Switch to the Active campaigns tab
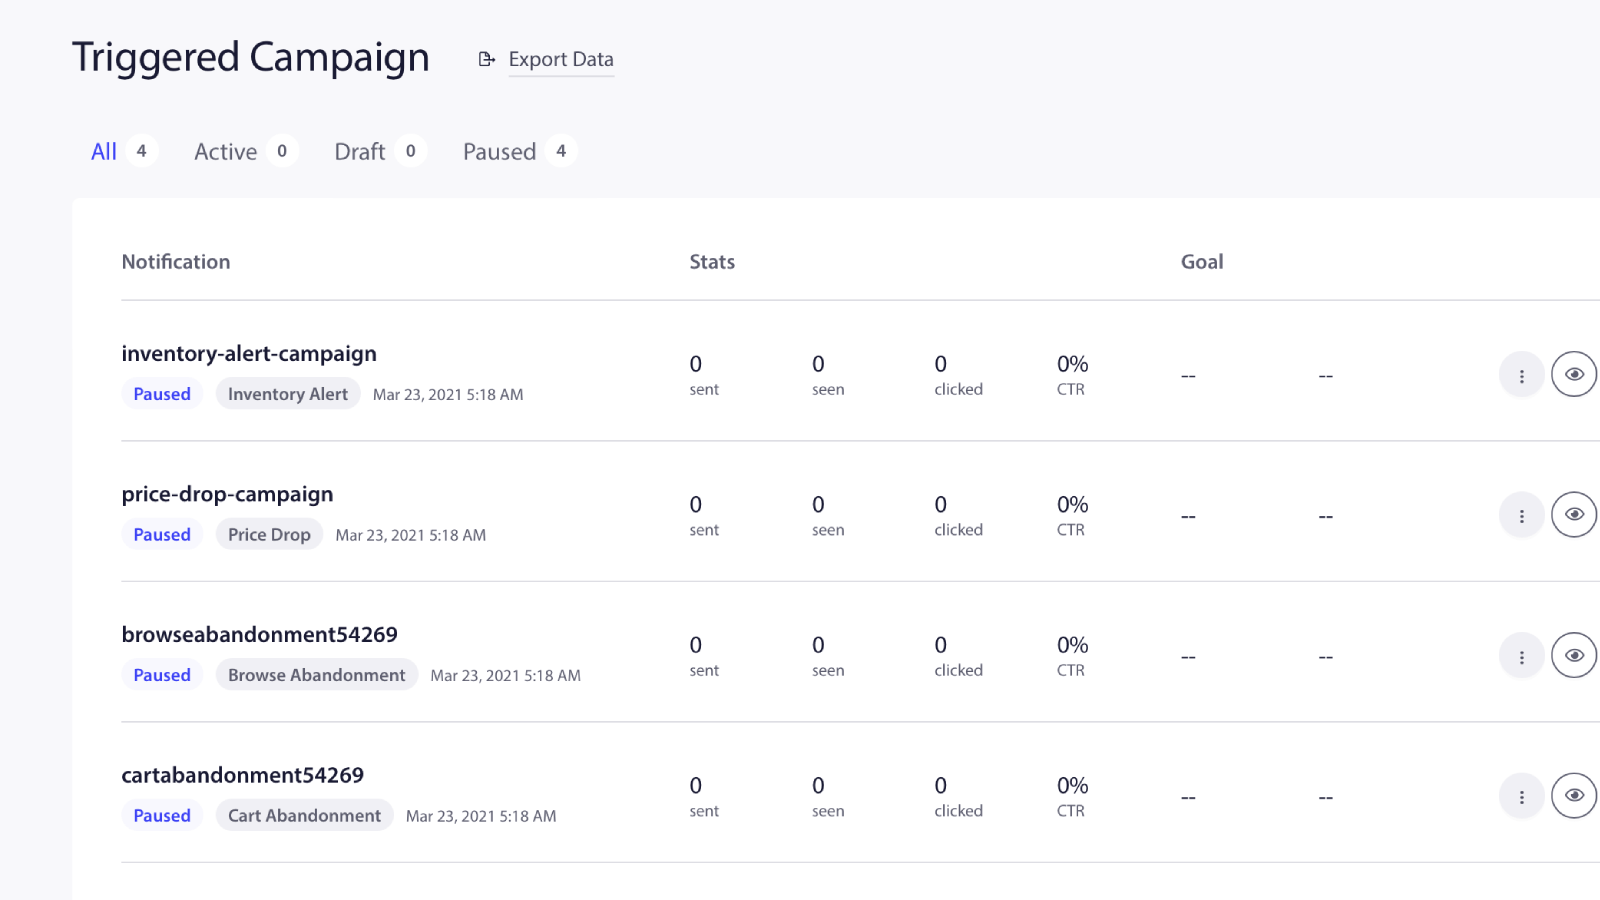Viewport: 1600px width, 900px height. pos(226,152)
